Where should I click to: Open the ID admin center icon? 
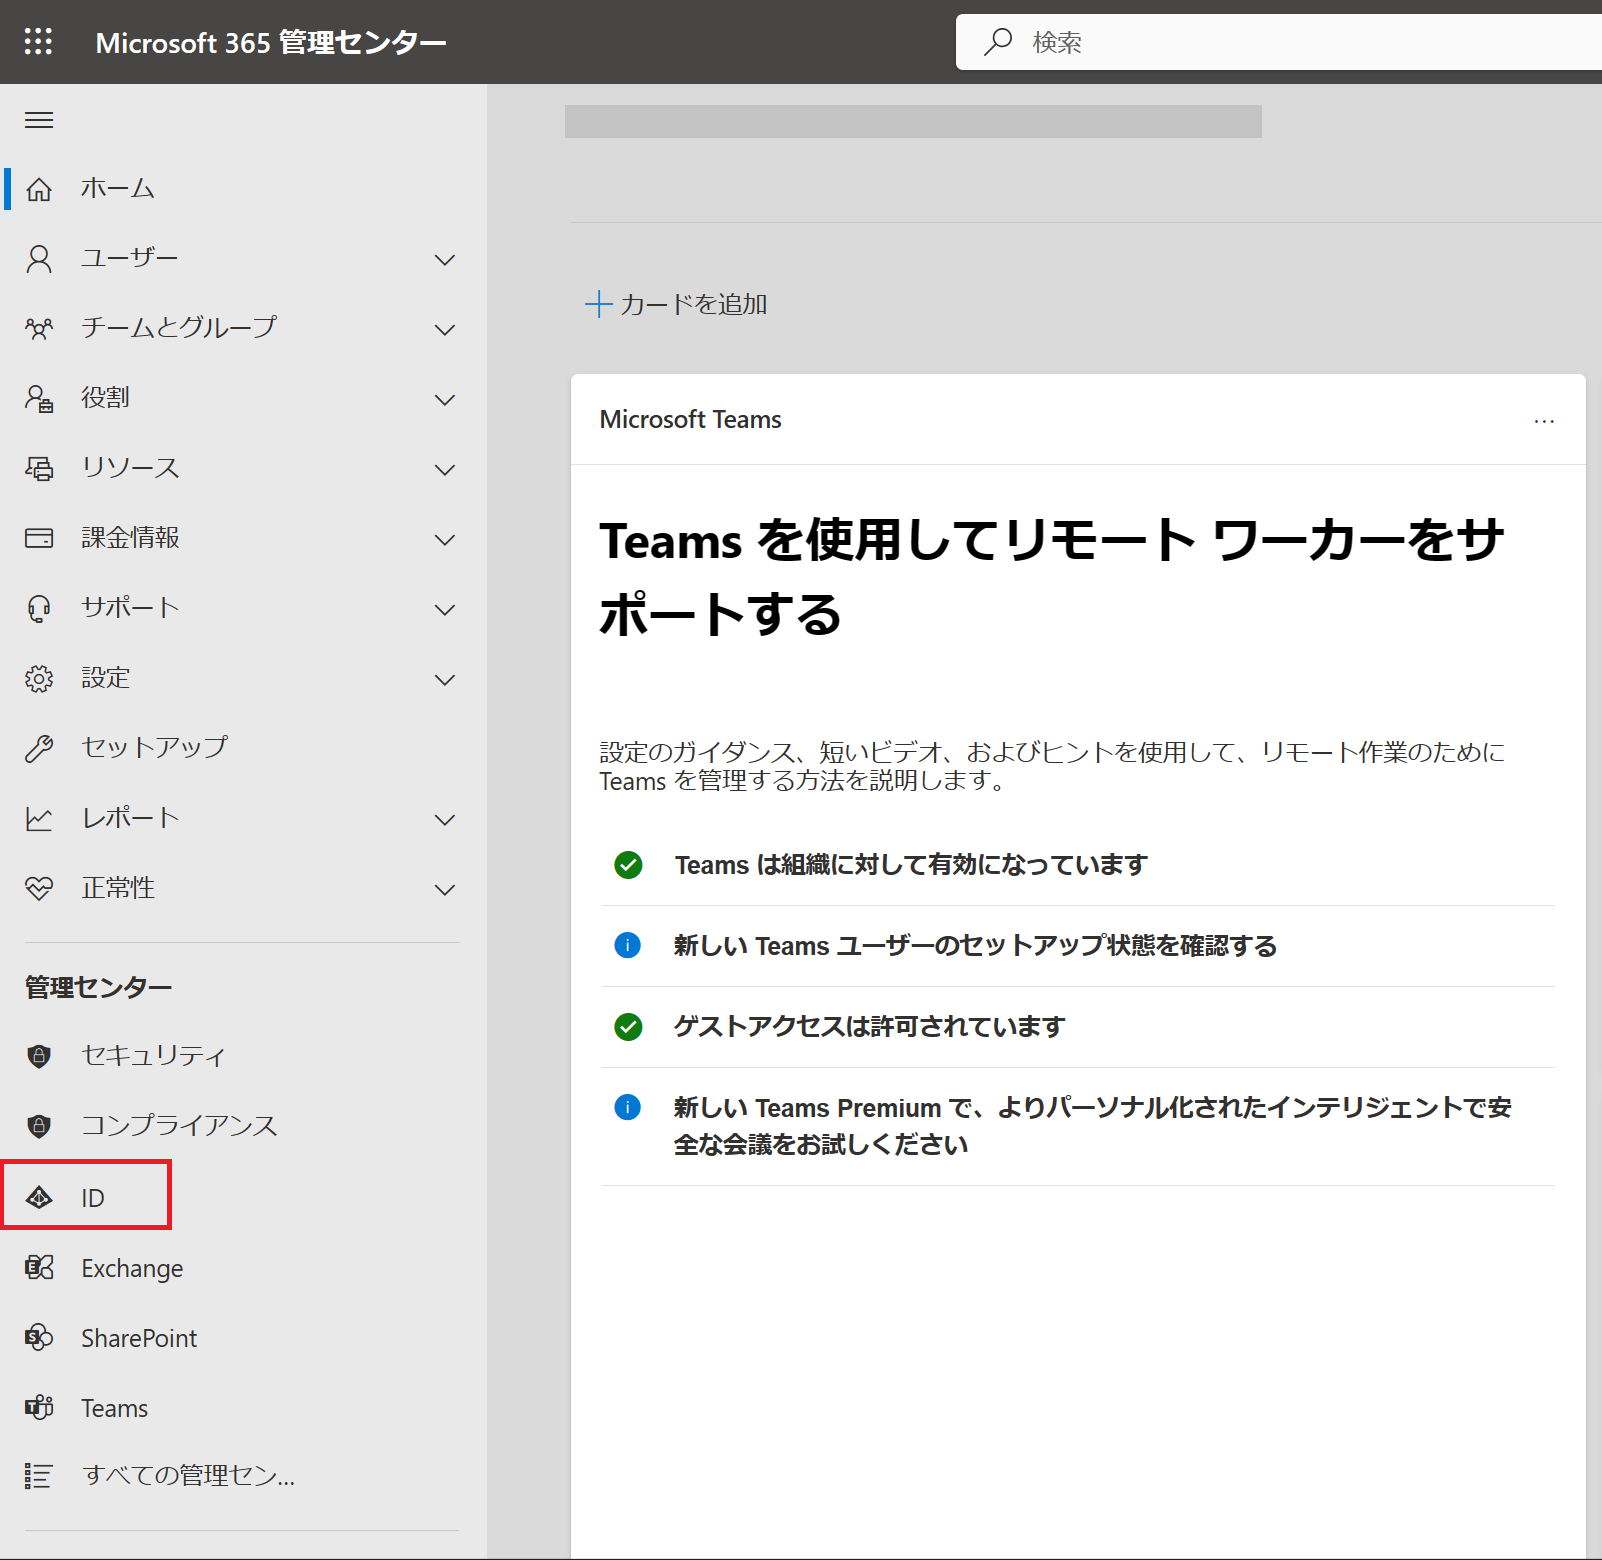point(39,1197)
